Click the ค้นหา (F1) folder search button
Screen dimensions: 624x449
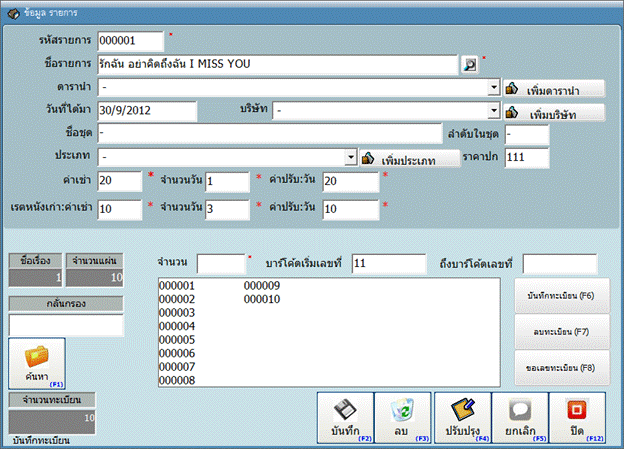click(37, 364)
